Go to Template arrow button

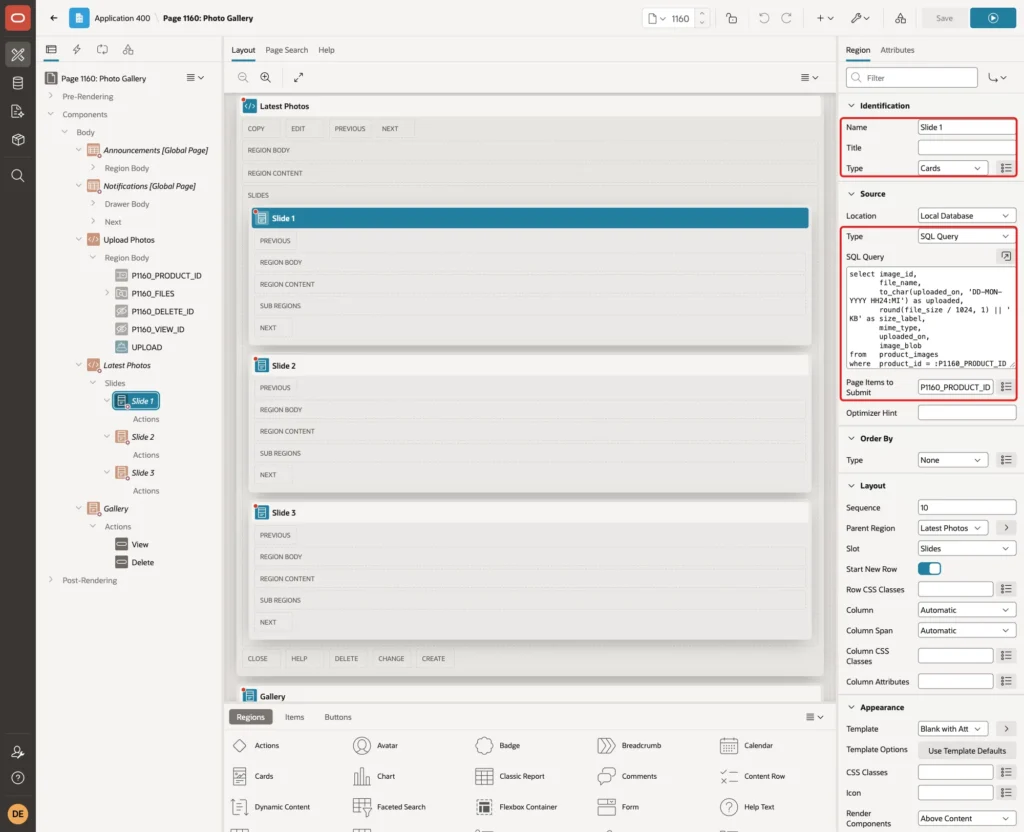point(1006,729)
